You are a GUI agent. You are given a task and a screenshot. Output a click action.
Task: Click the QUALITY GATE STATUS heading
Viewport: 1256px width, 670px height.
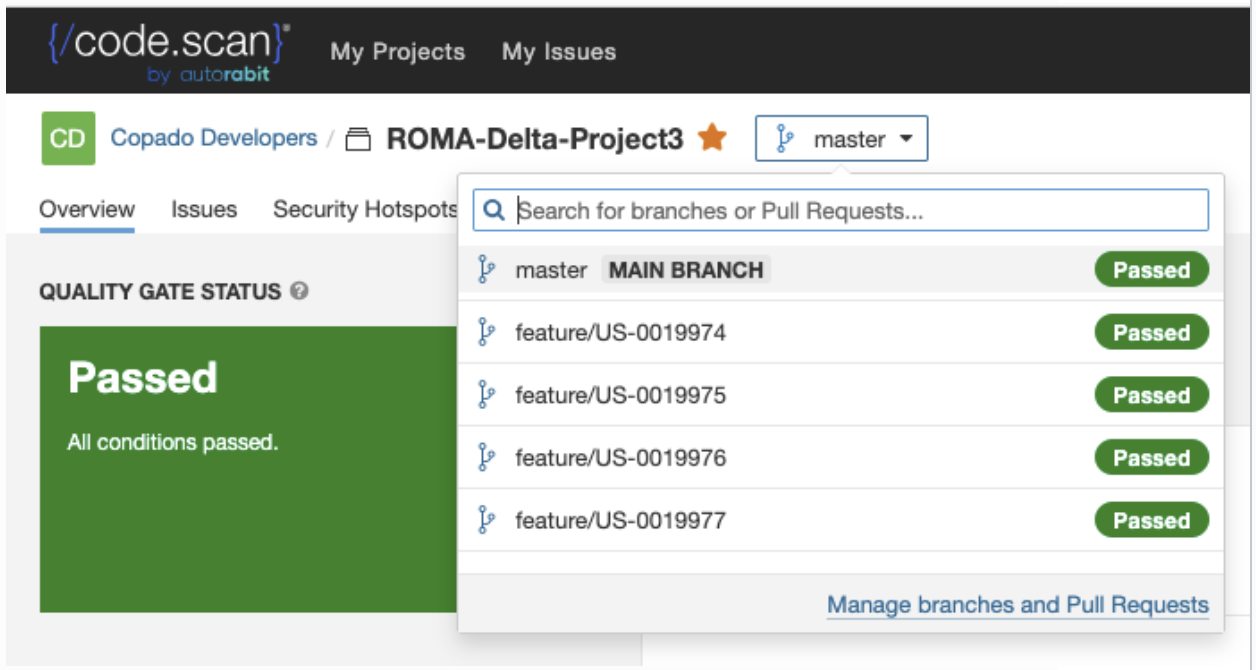(x=160, y=292)
